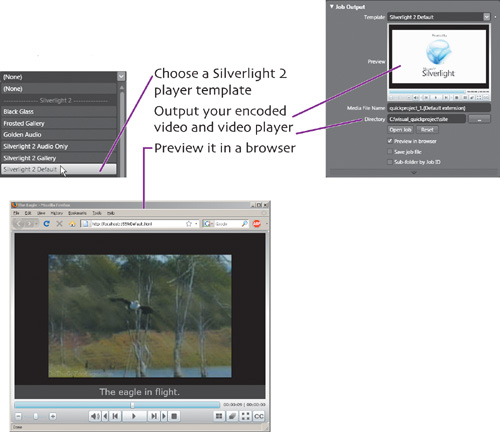Click the Directory path field

tap(426, 119)
